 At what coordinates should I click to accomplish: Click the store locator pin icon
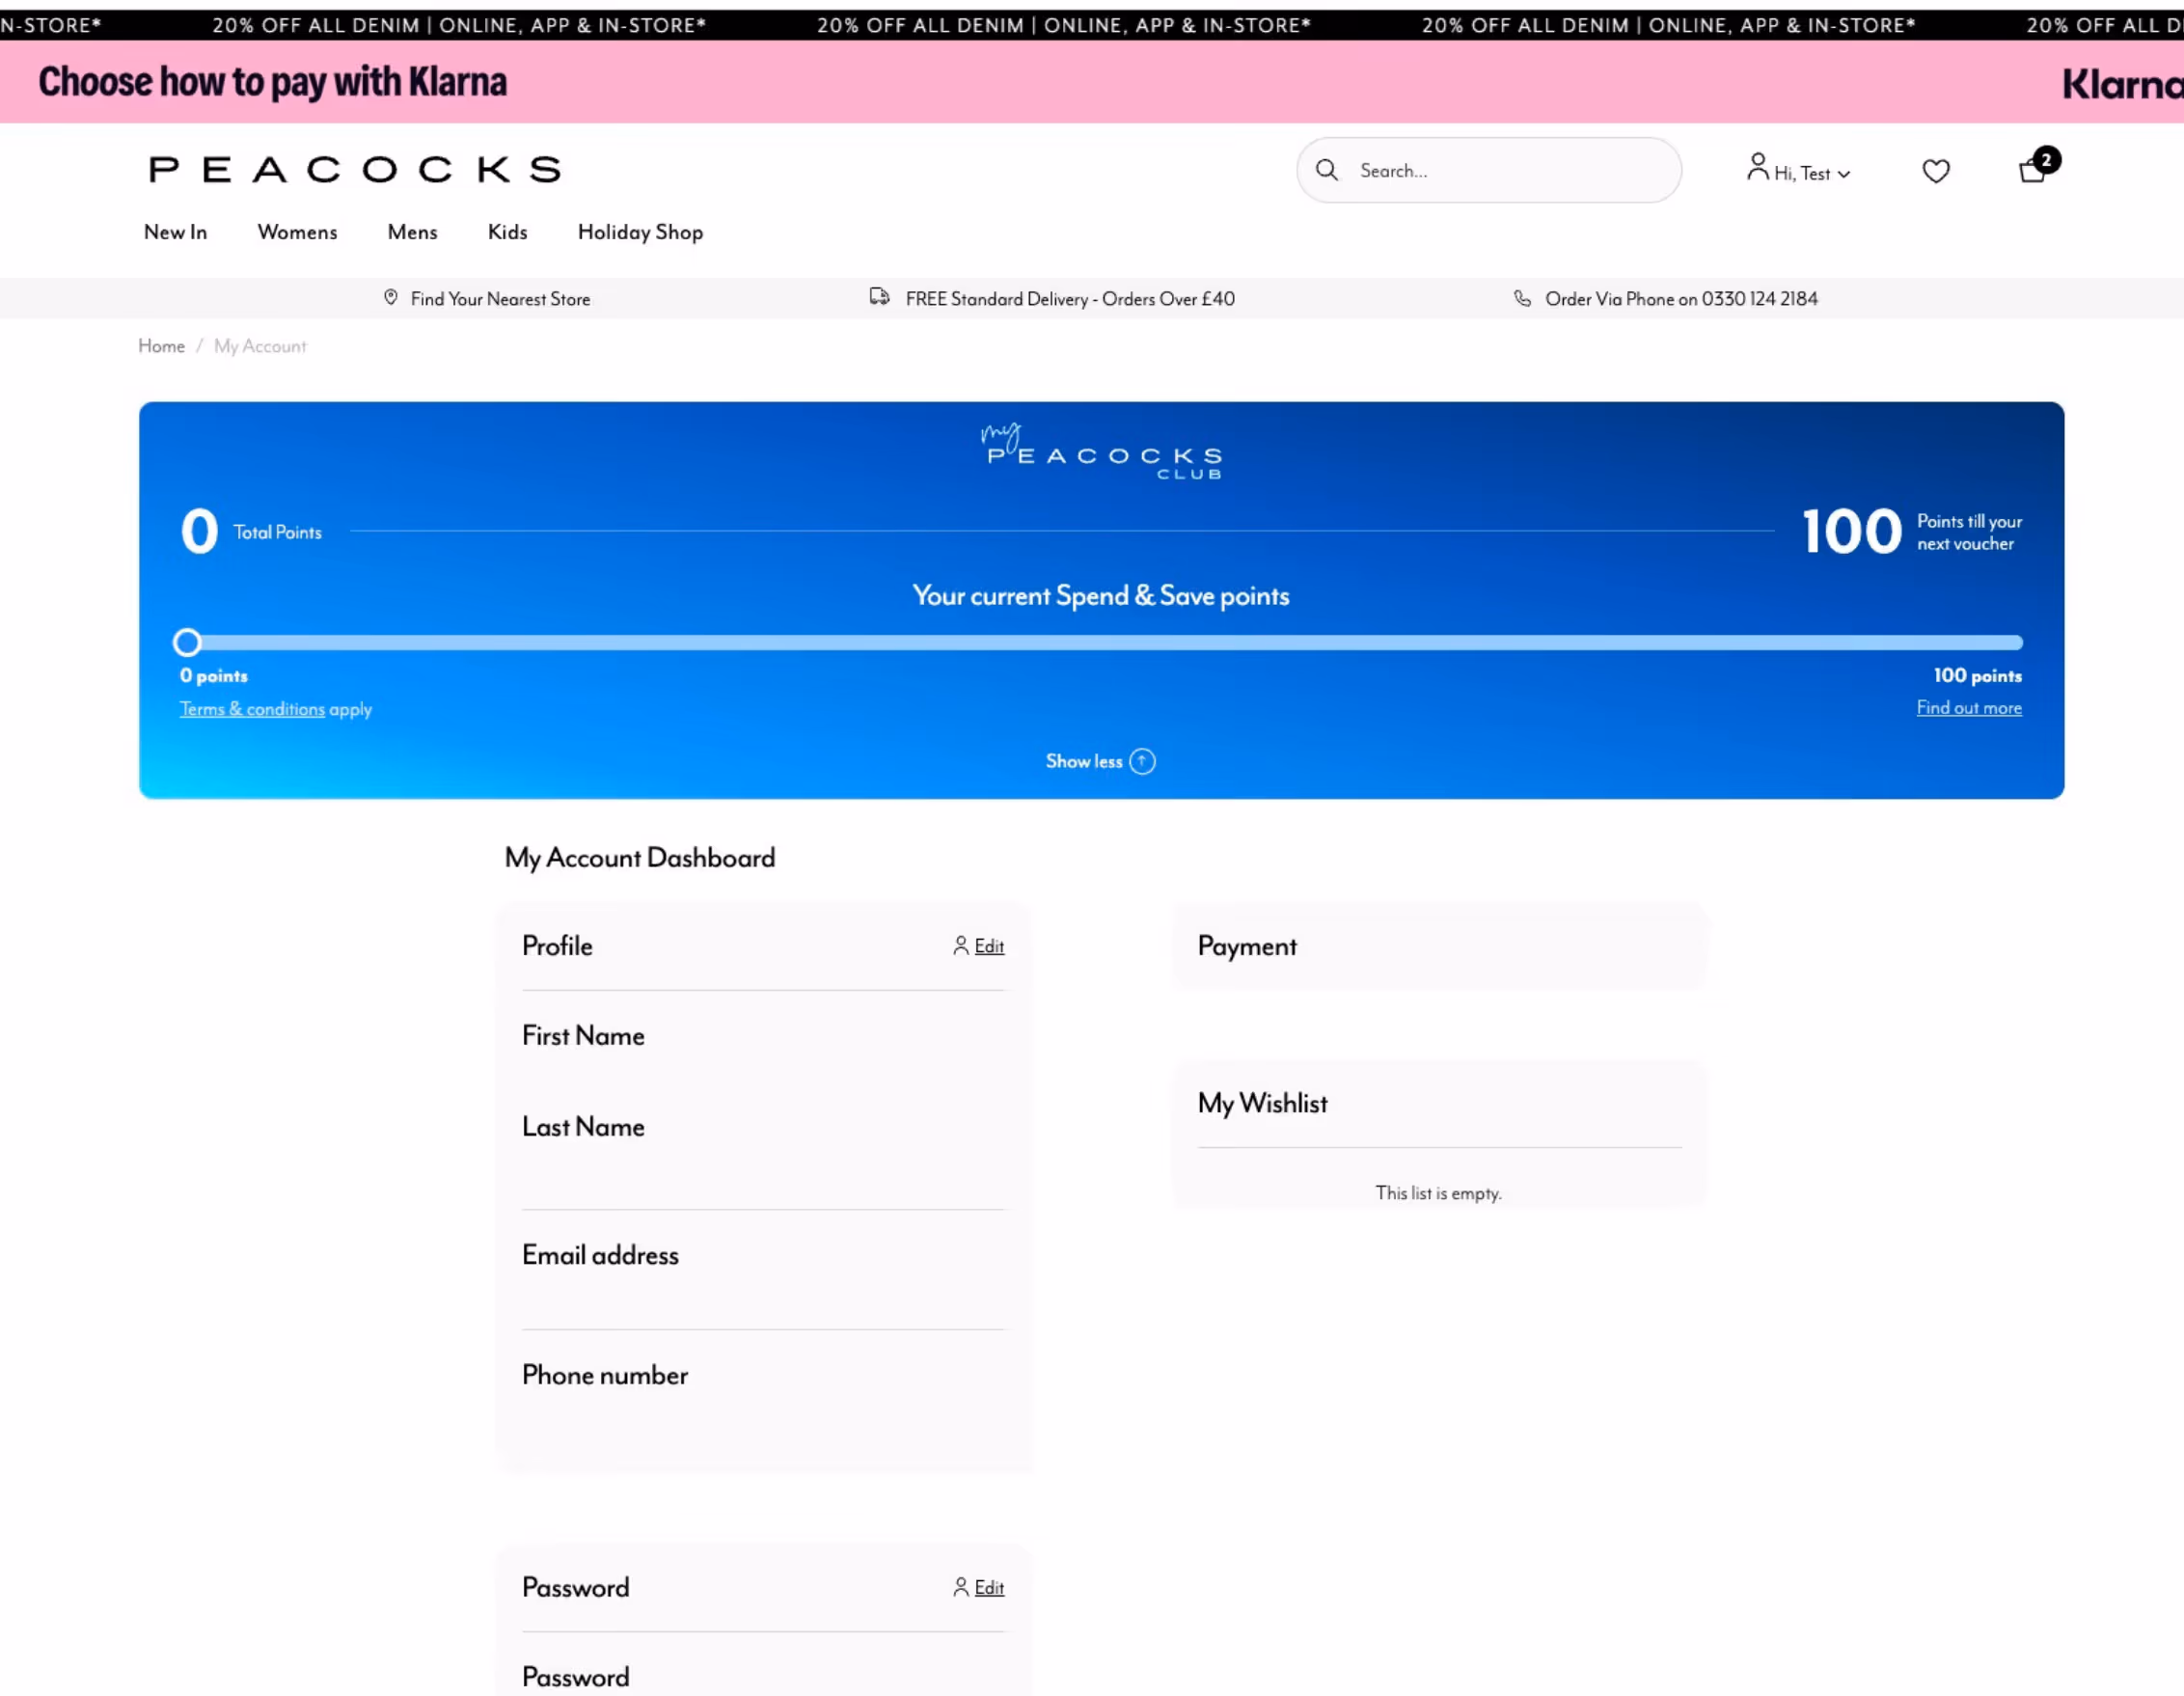[x=391, y=298]
